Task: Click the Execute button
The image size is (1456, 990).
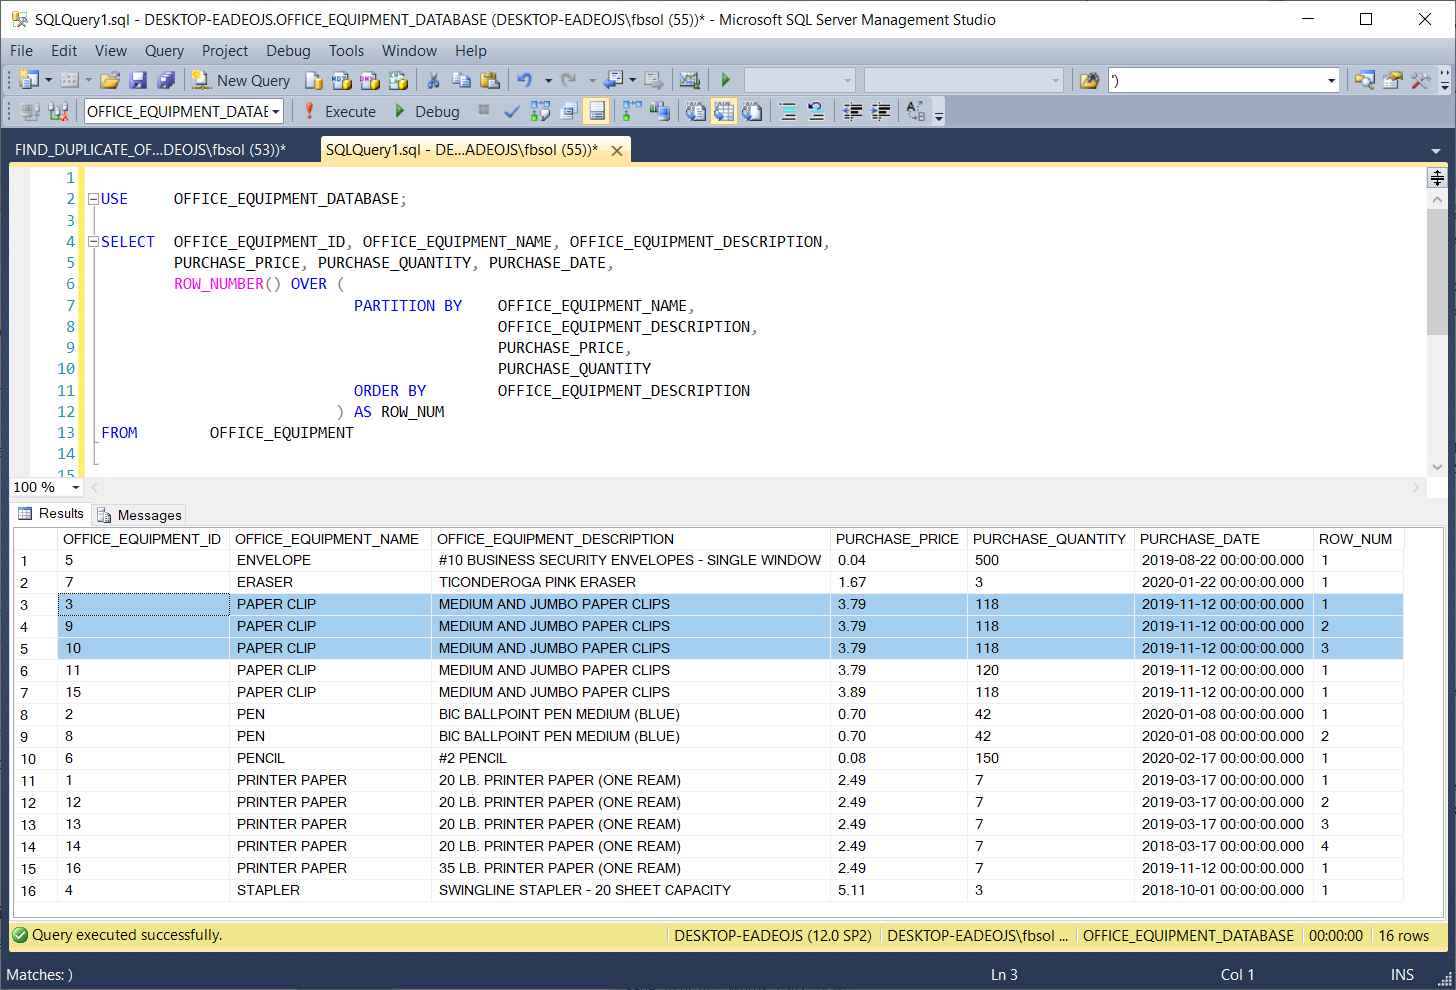Action: [x=341, y=112]
